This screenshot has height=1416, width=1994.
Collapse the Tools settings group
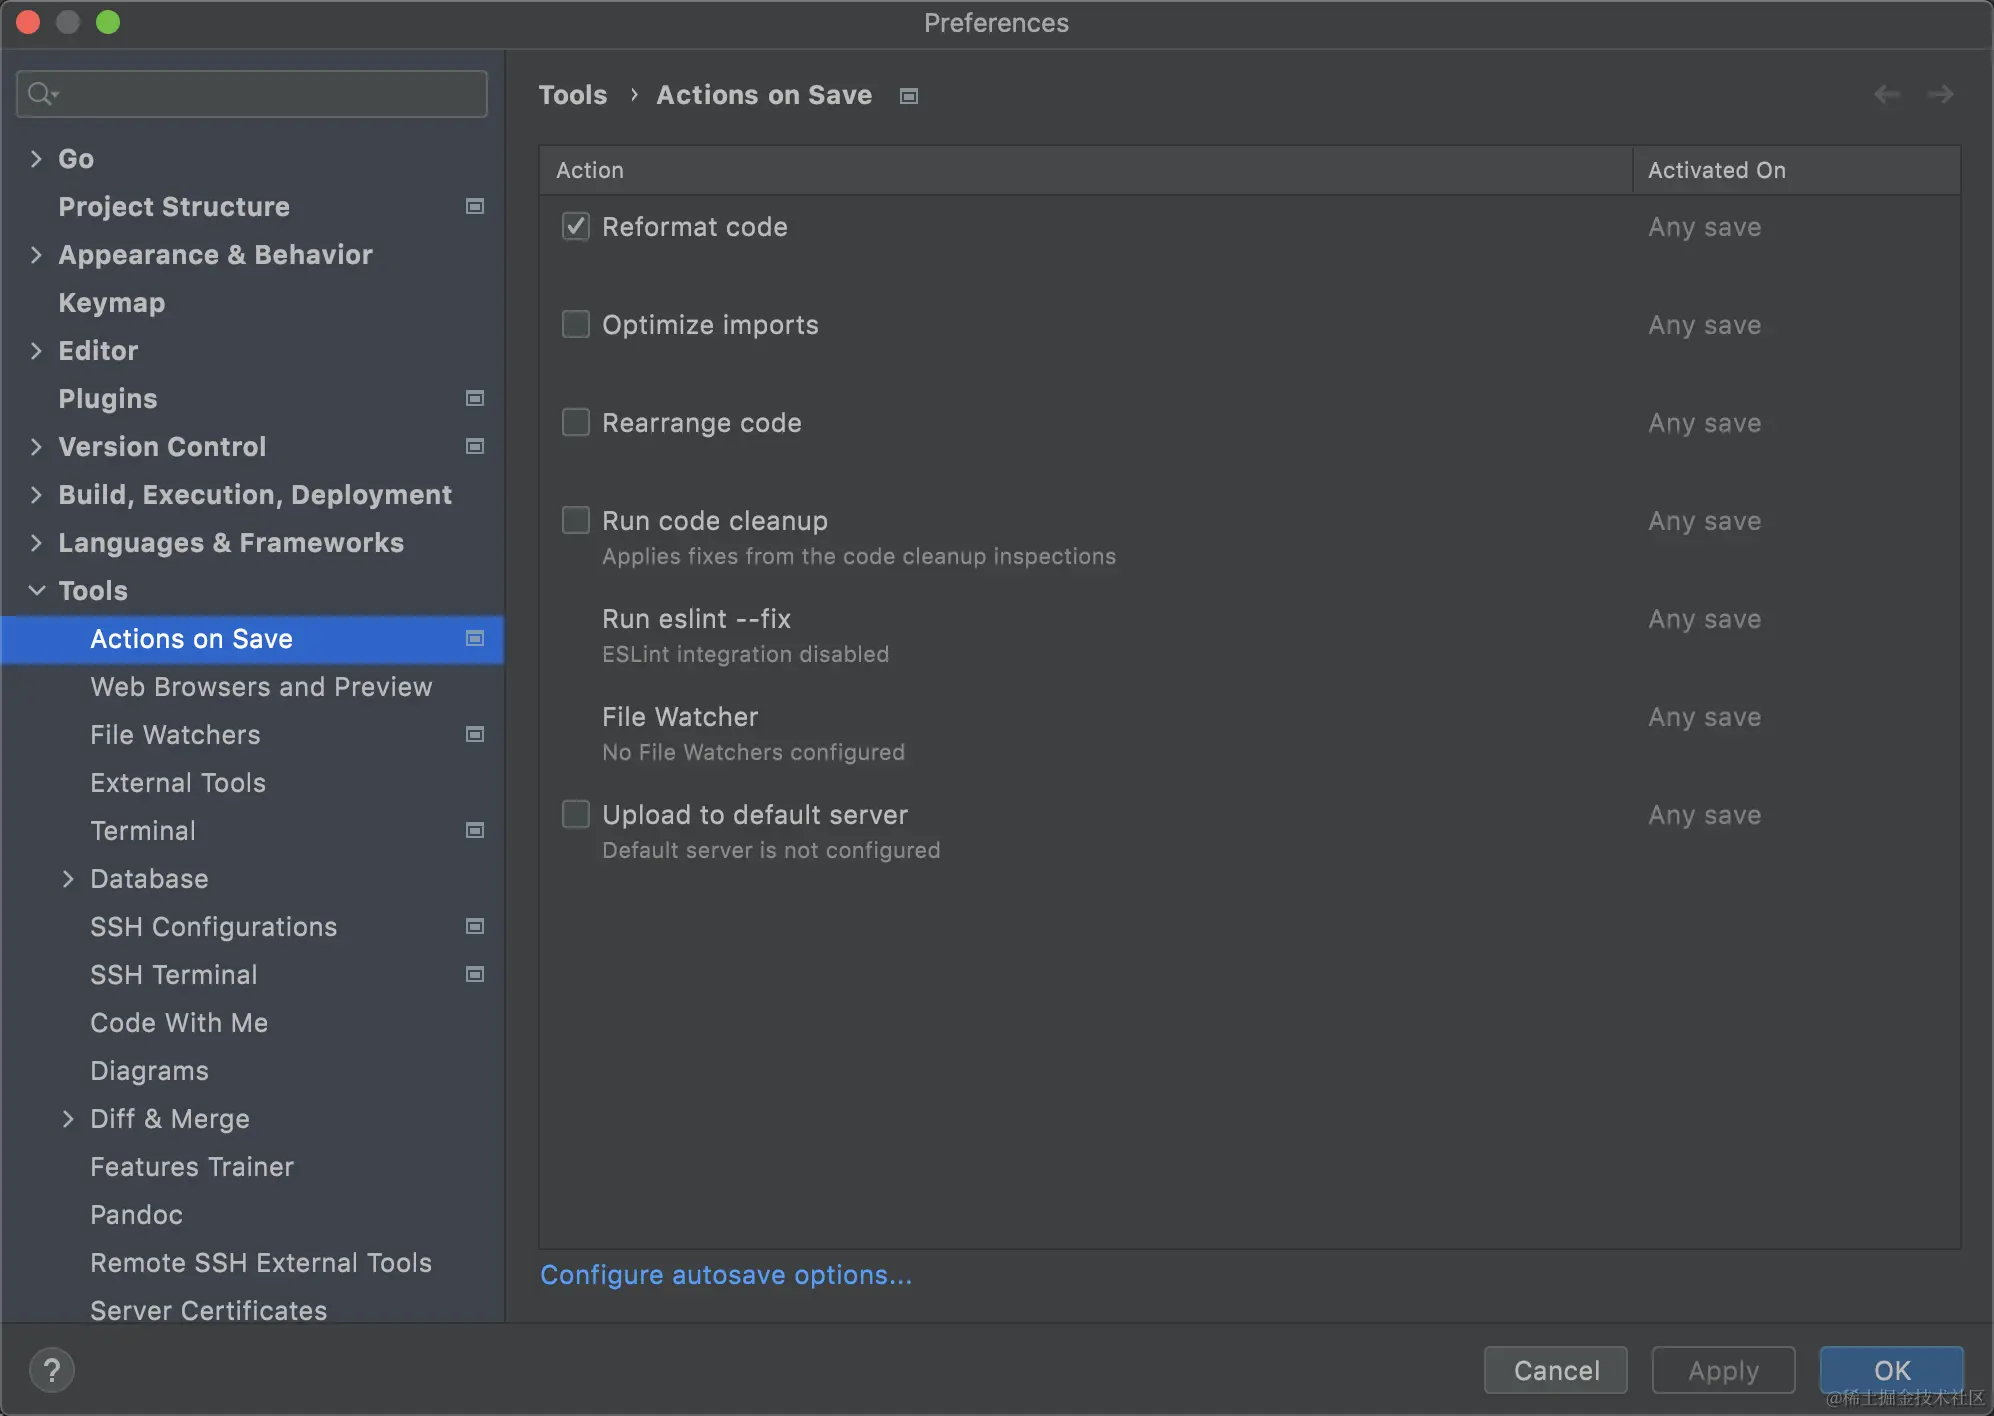pyautogui.click(x=36, y=590)
